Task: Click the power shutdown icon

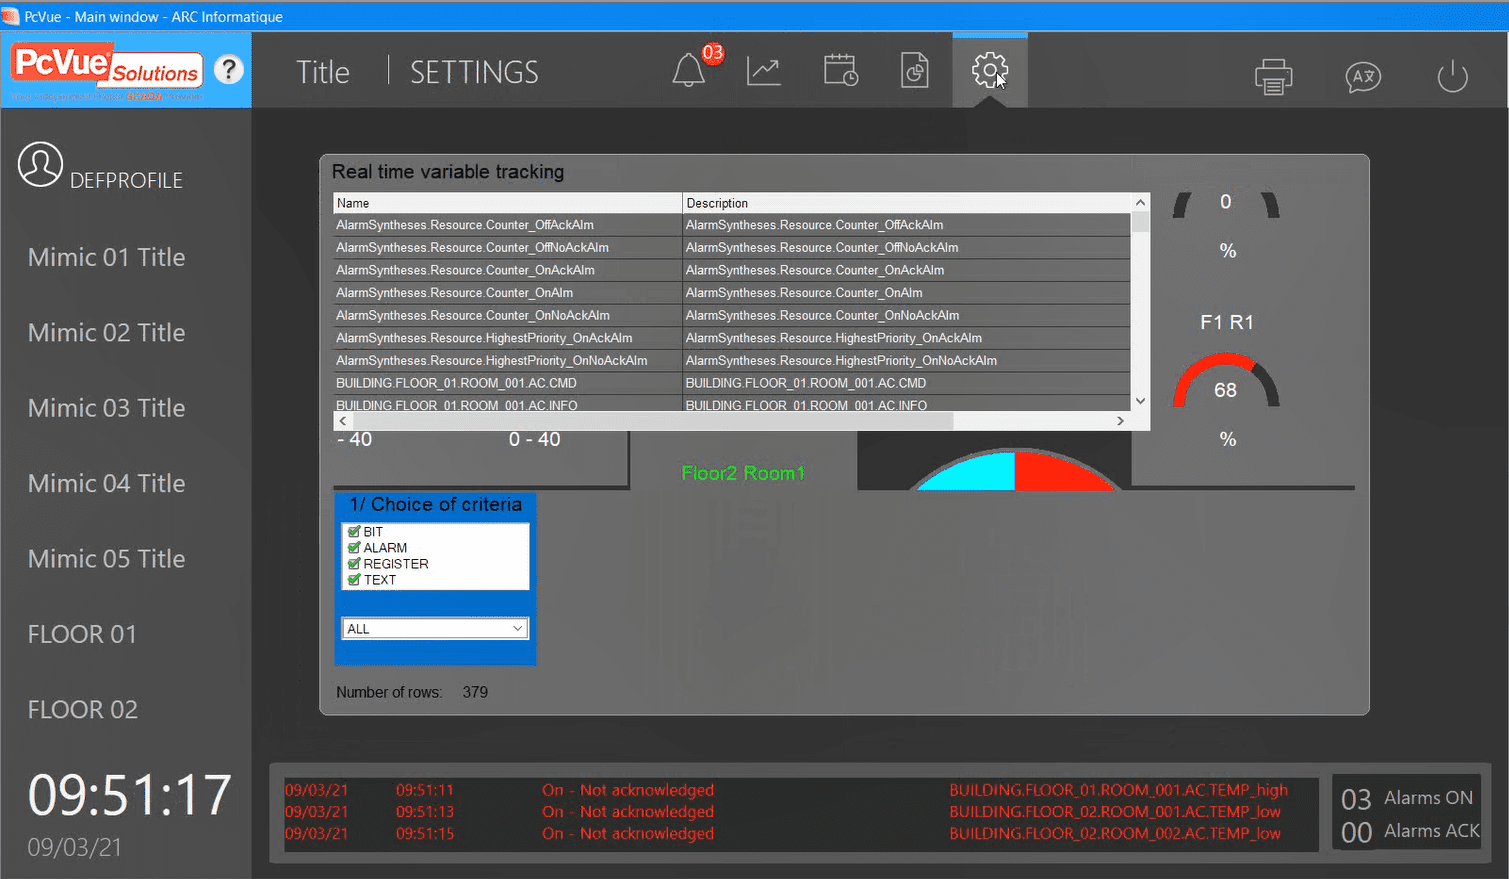Action: click(1451, 76)
